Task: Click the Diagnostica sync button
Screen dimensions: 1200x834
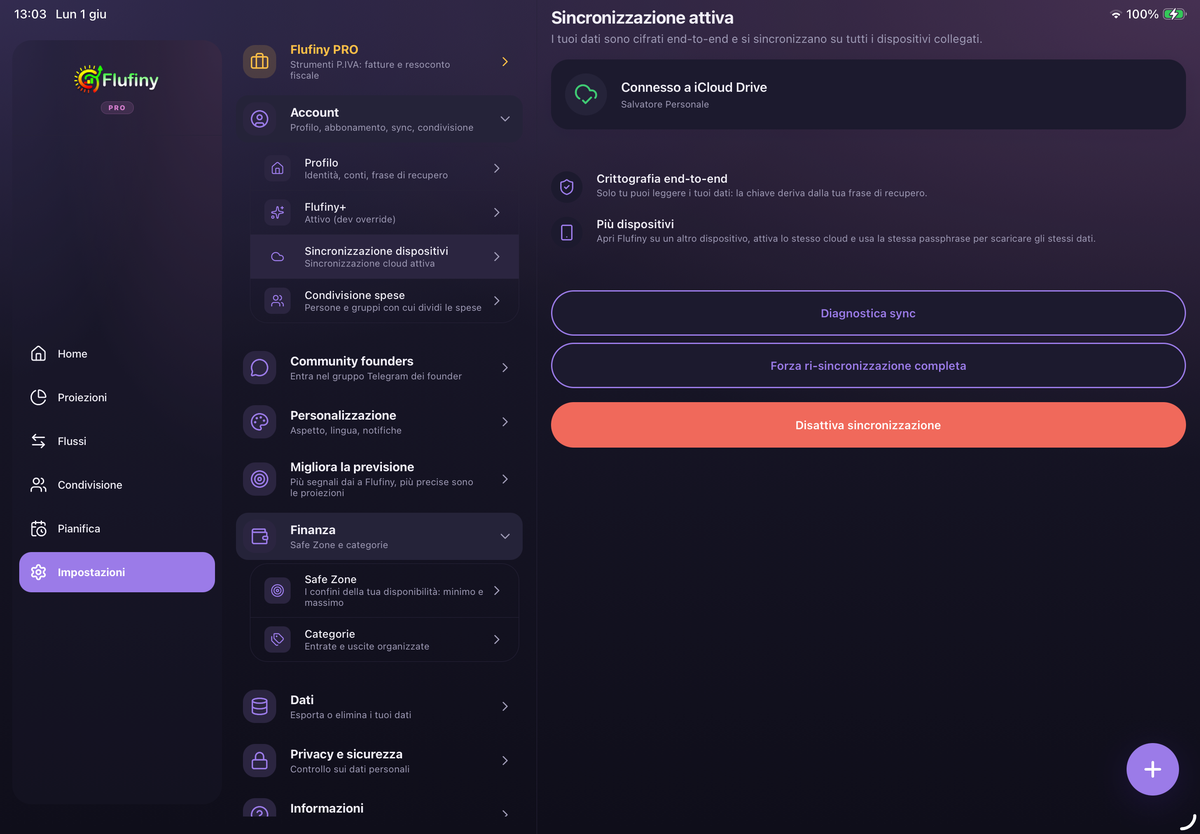Action: pyautogui.click(x=868, y=313)
